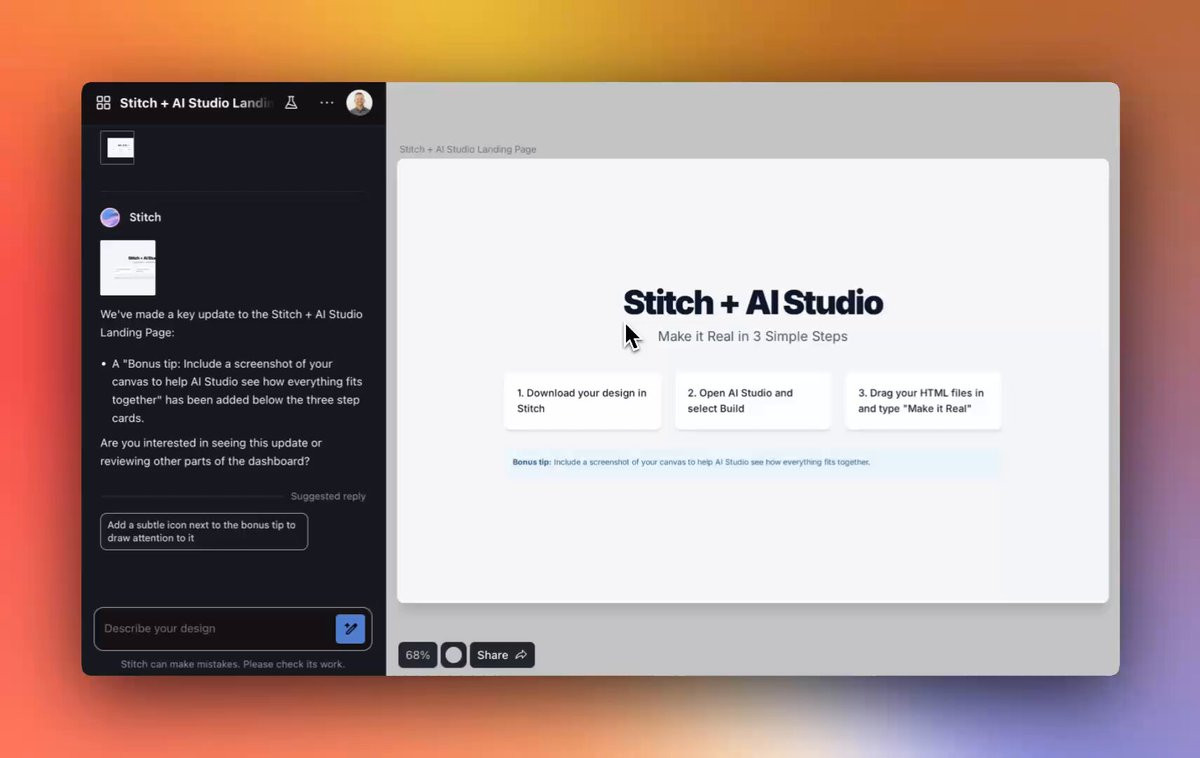Click the magic wand generate button

point(350,629)
